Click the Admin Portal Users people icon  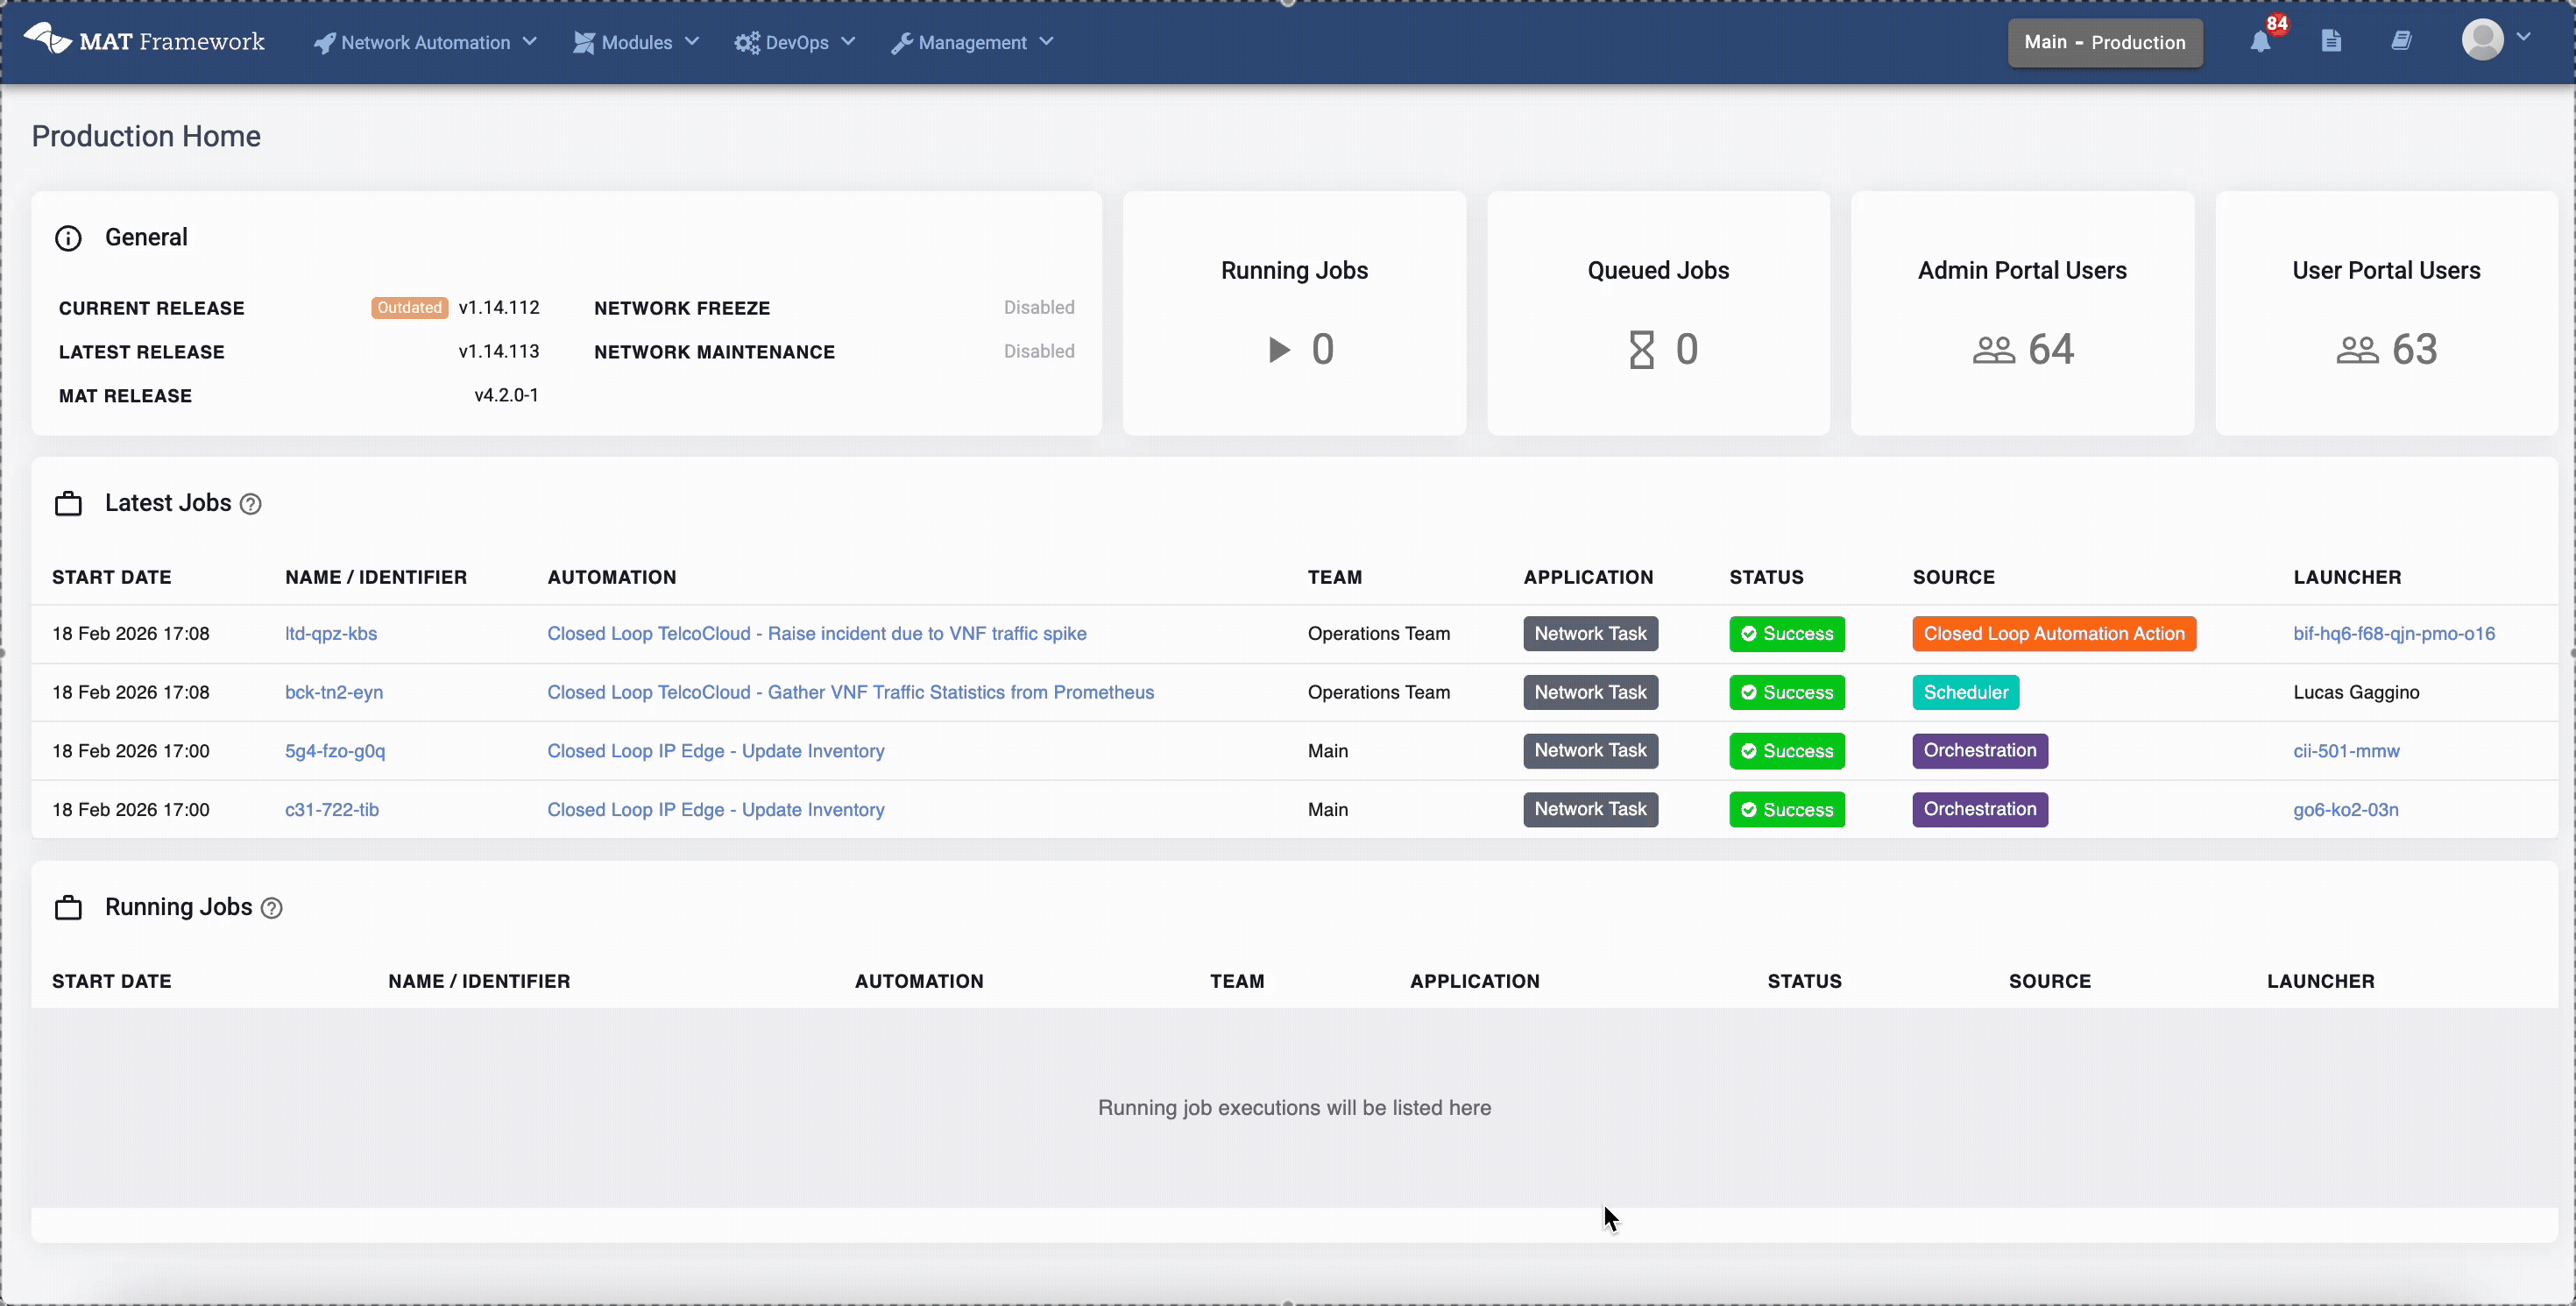[x=1993, y=350]
